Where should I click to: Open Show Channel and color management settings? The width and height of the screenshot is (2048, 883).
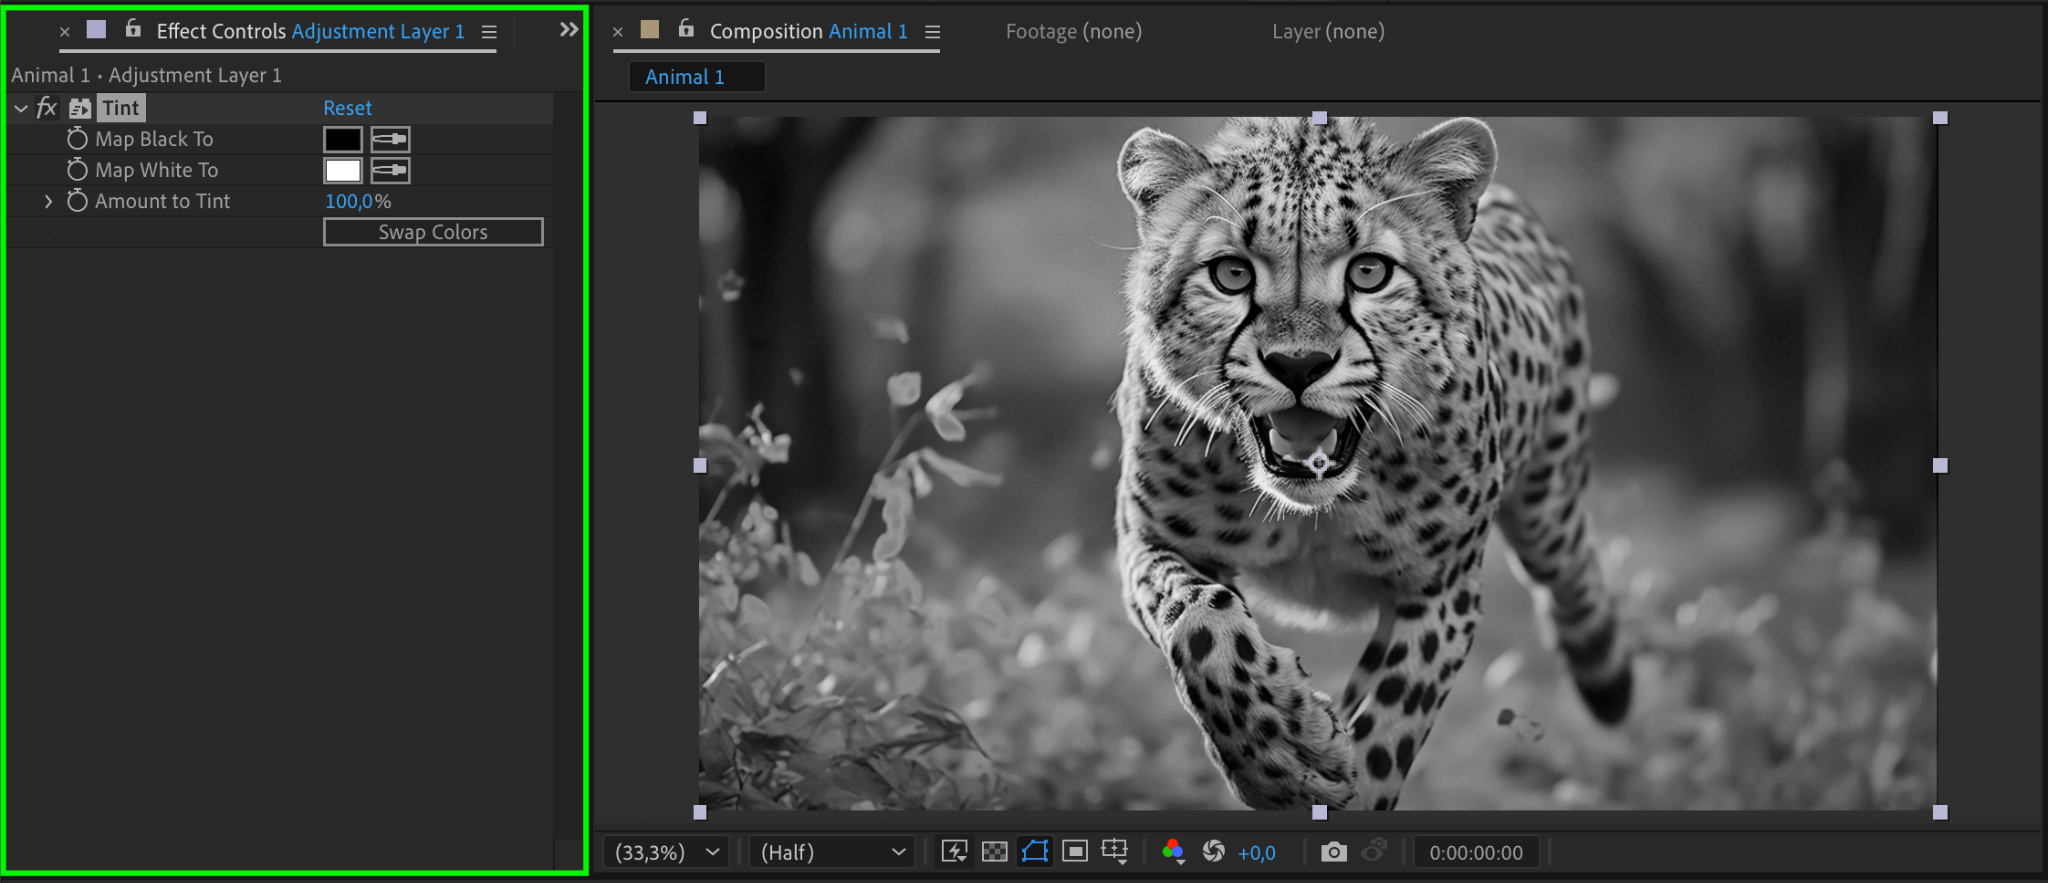pyautogui.click(x=1173, y=852)
